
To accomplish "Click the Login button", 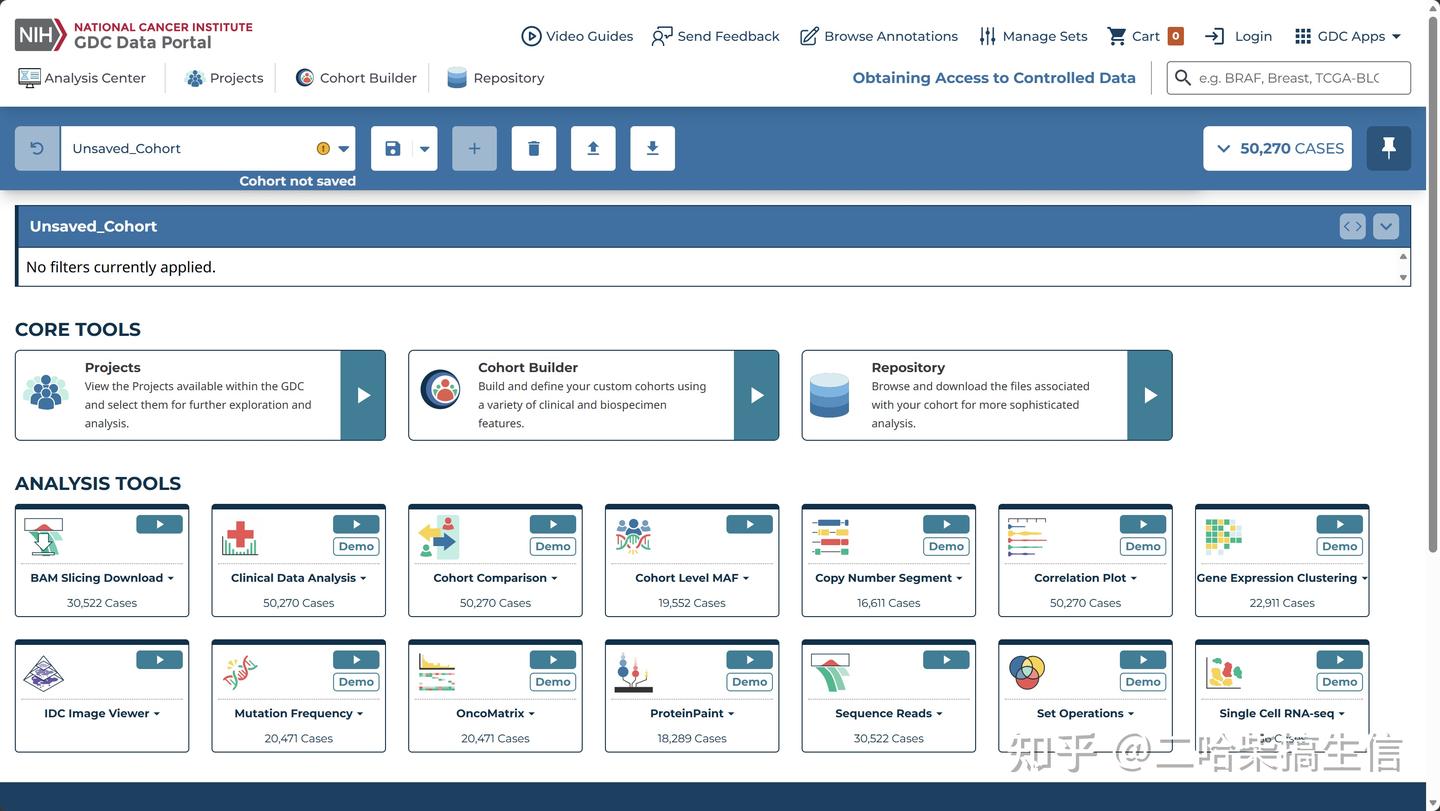I will click(1238, 36).
